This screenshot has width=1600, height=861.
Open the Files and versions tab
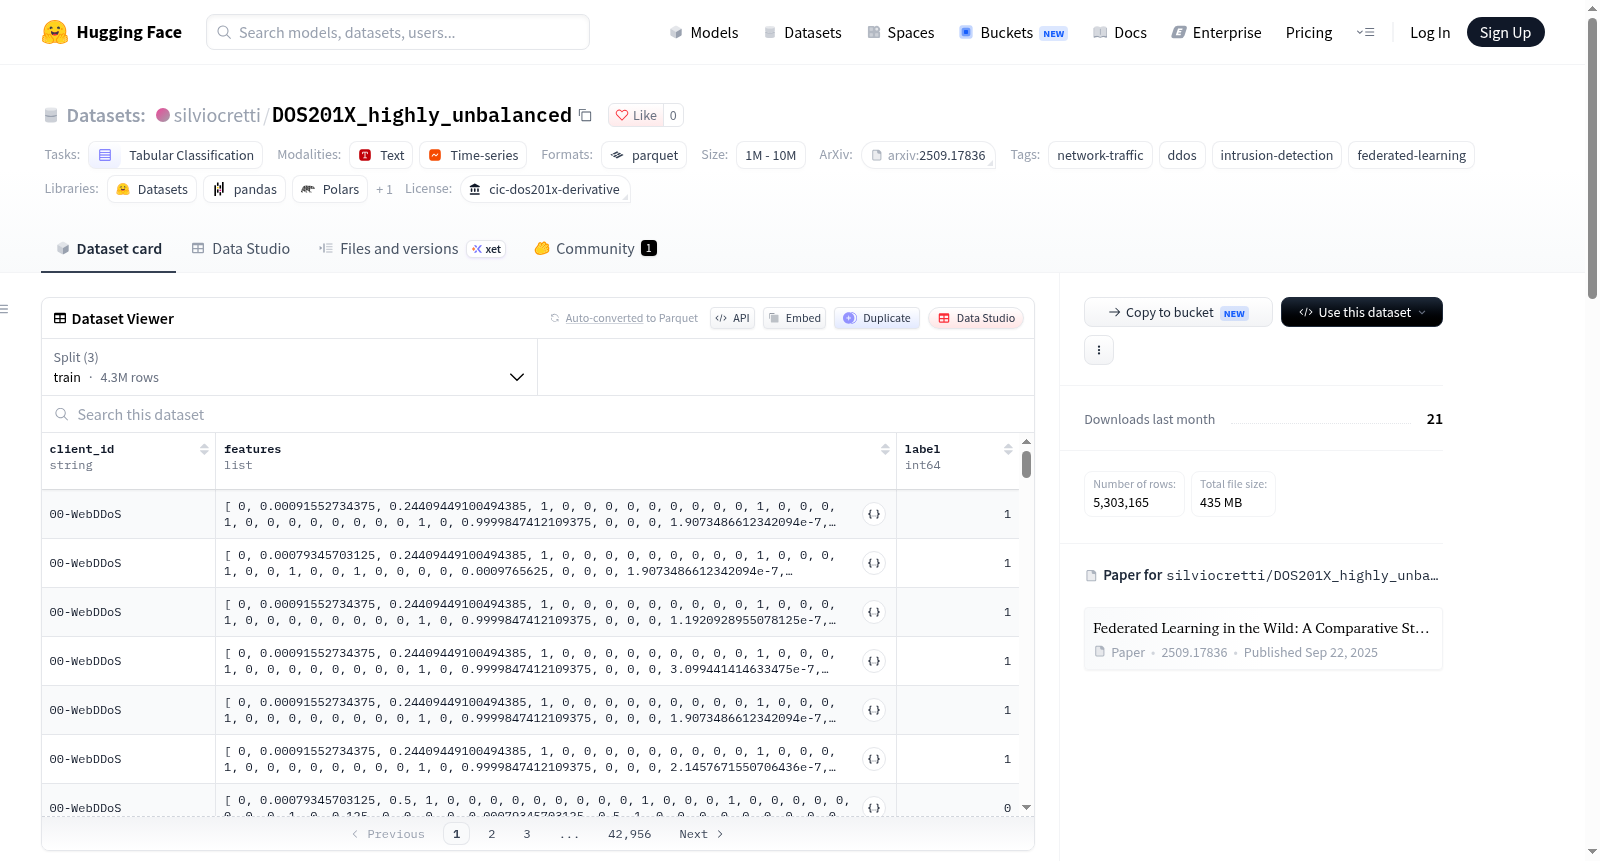click(x=411, y=249)
